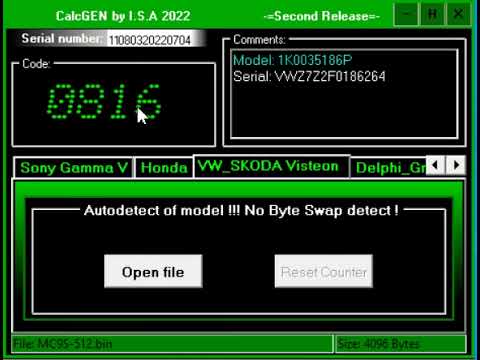The width and height of the screenshot is (480, 360).
Task: Click the CalcGEN by I.S.A 2022 title
Action: click(123, 16)
